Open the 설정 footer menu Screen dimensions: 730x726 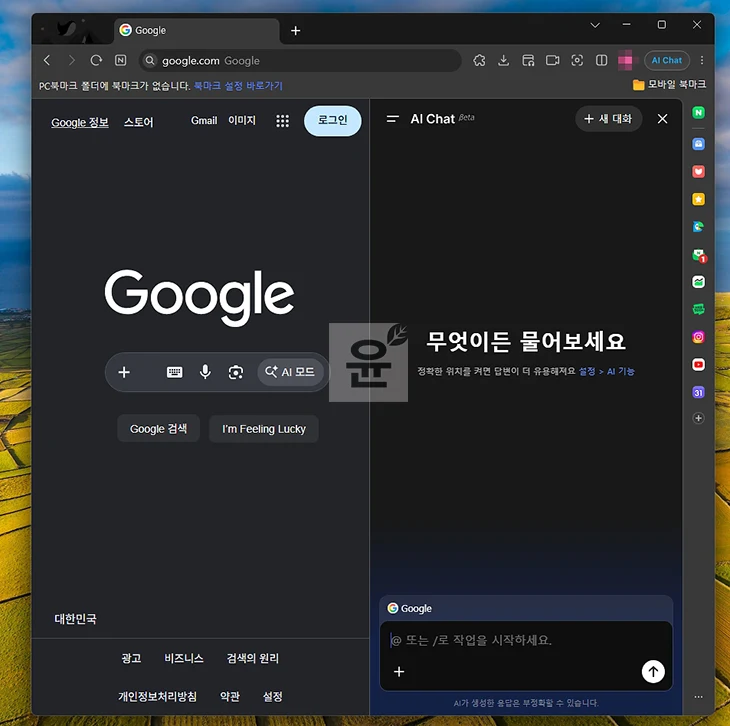tap(272, 696)
